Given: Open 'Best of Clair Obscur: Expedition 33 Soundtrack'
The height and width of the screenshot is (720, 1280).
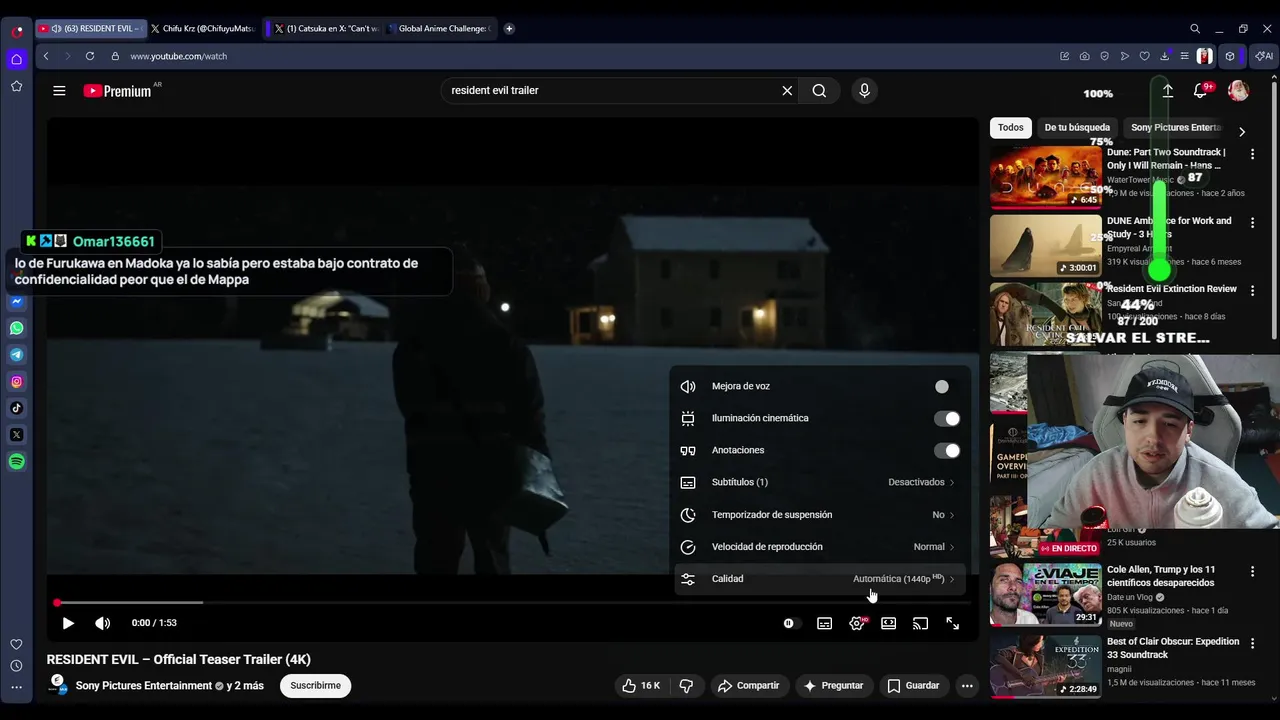Looking at the screenshot, I should (x=1173, y=648).
